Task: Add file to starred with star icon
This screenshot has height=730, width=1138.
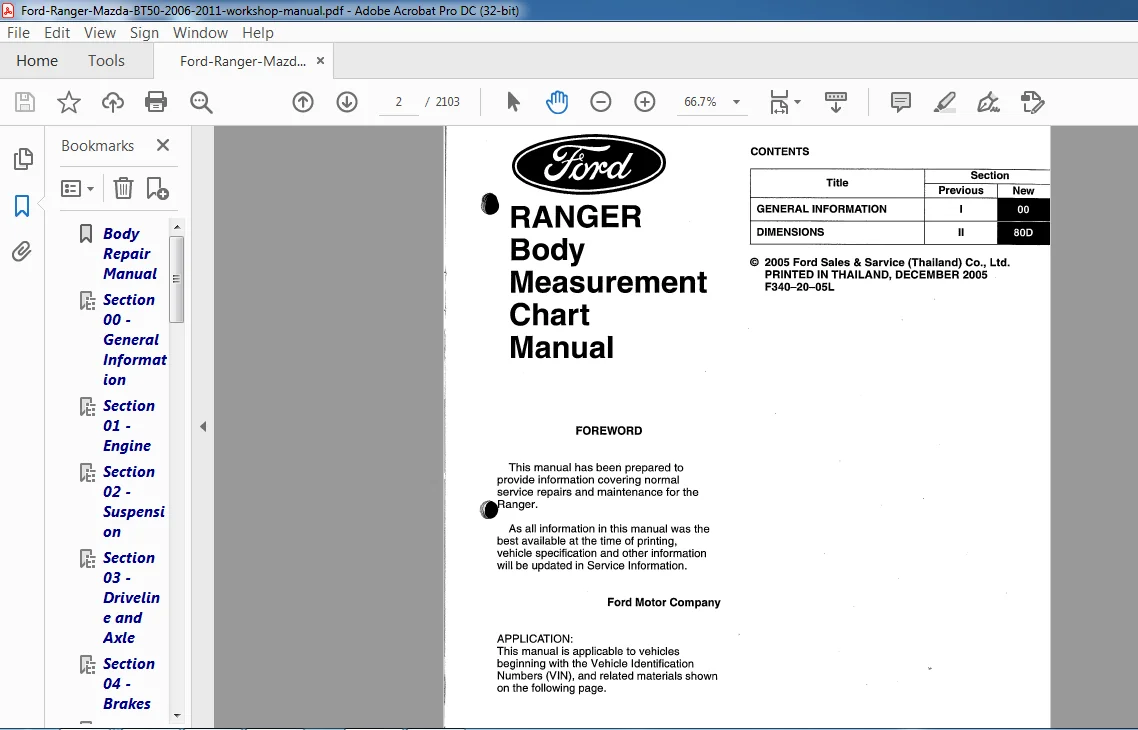Action: click(x=69, y=102)
